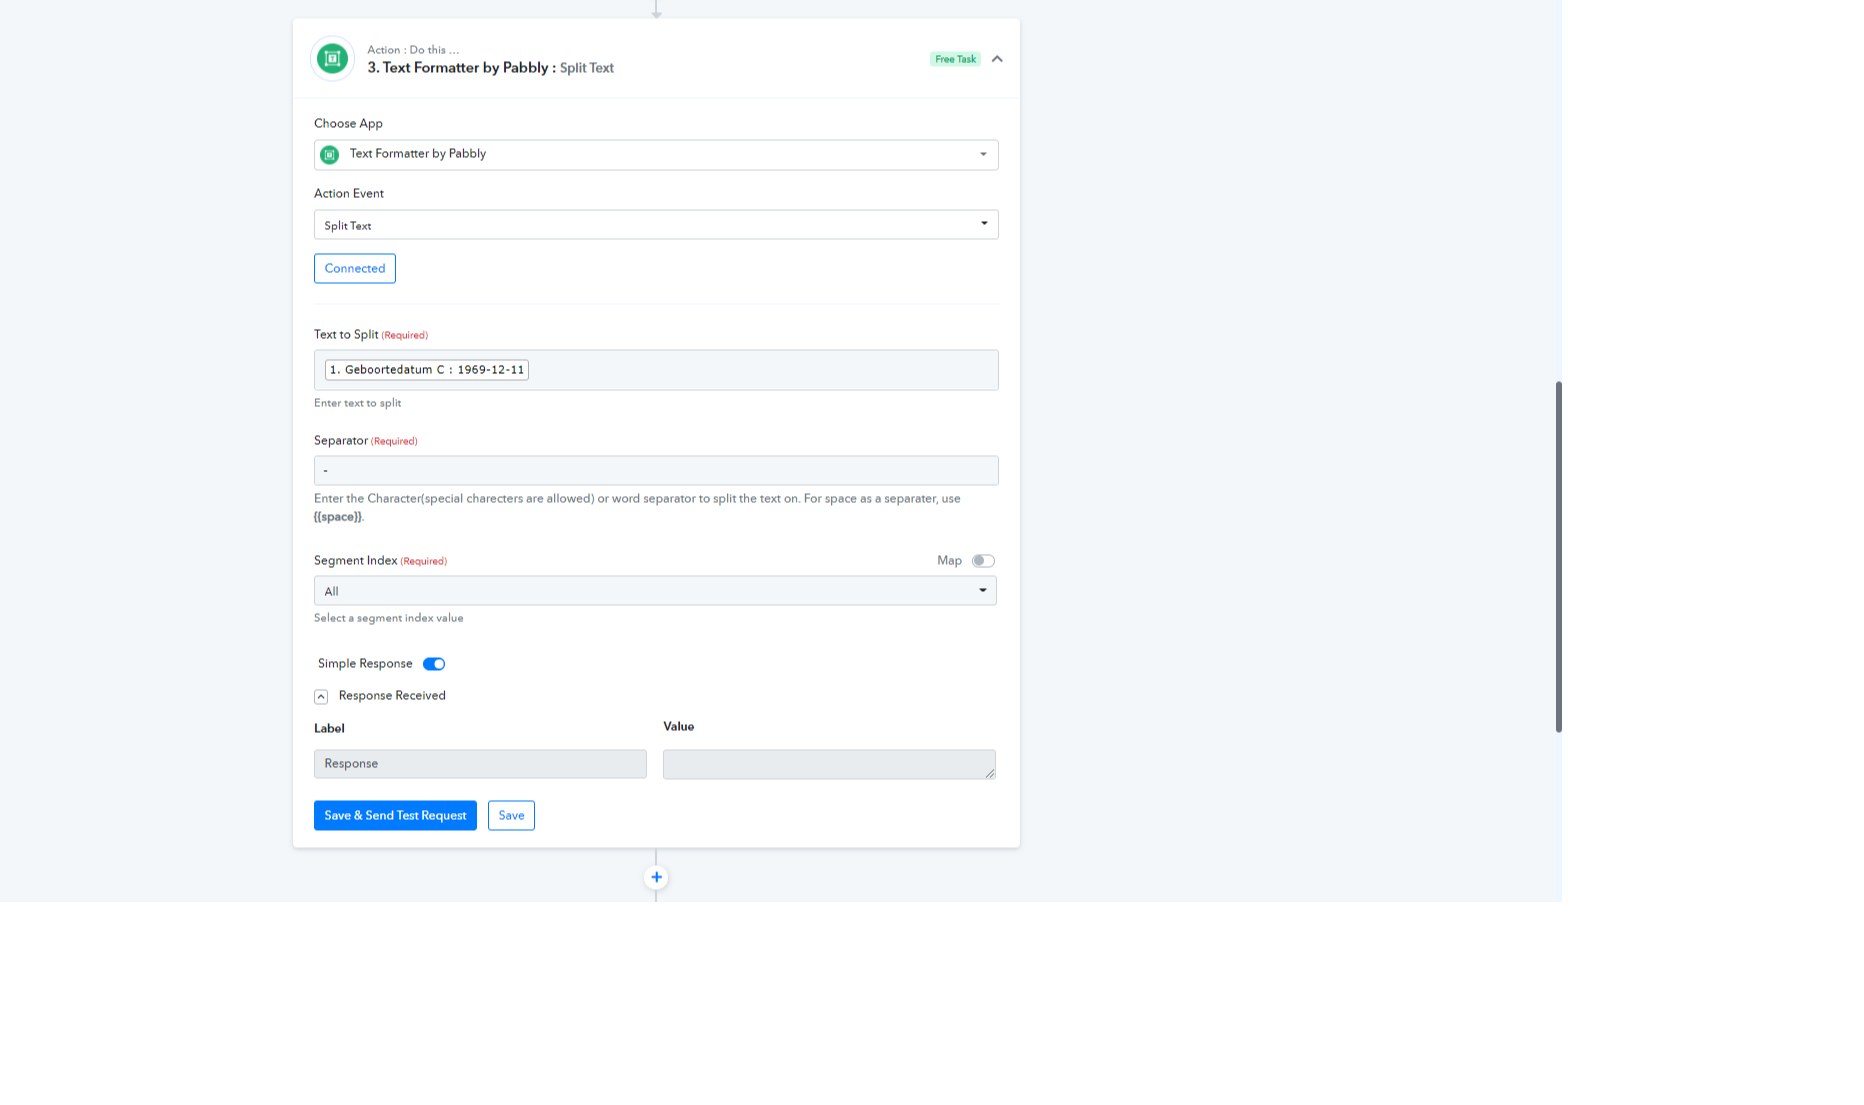The image size is (1864, 1105).
Task: Click the Separator input field
Action: [x=656, y=470]
